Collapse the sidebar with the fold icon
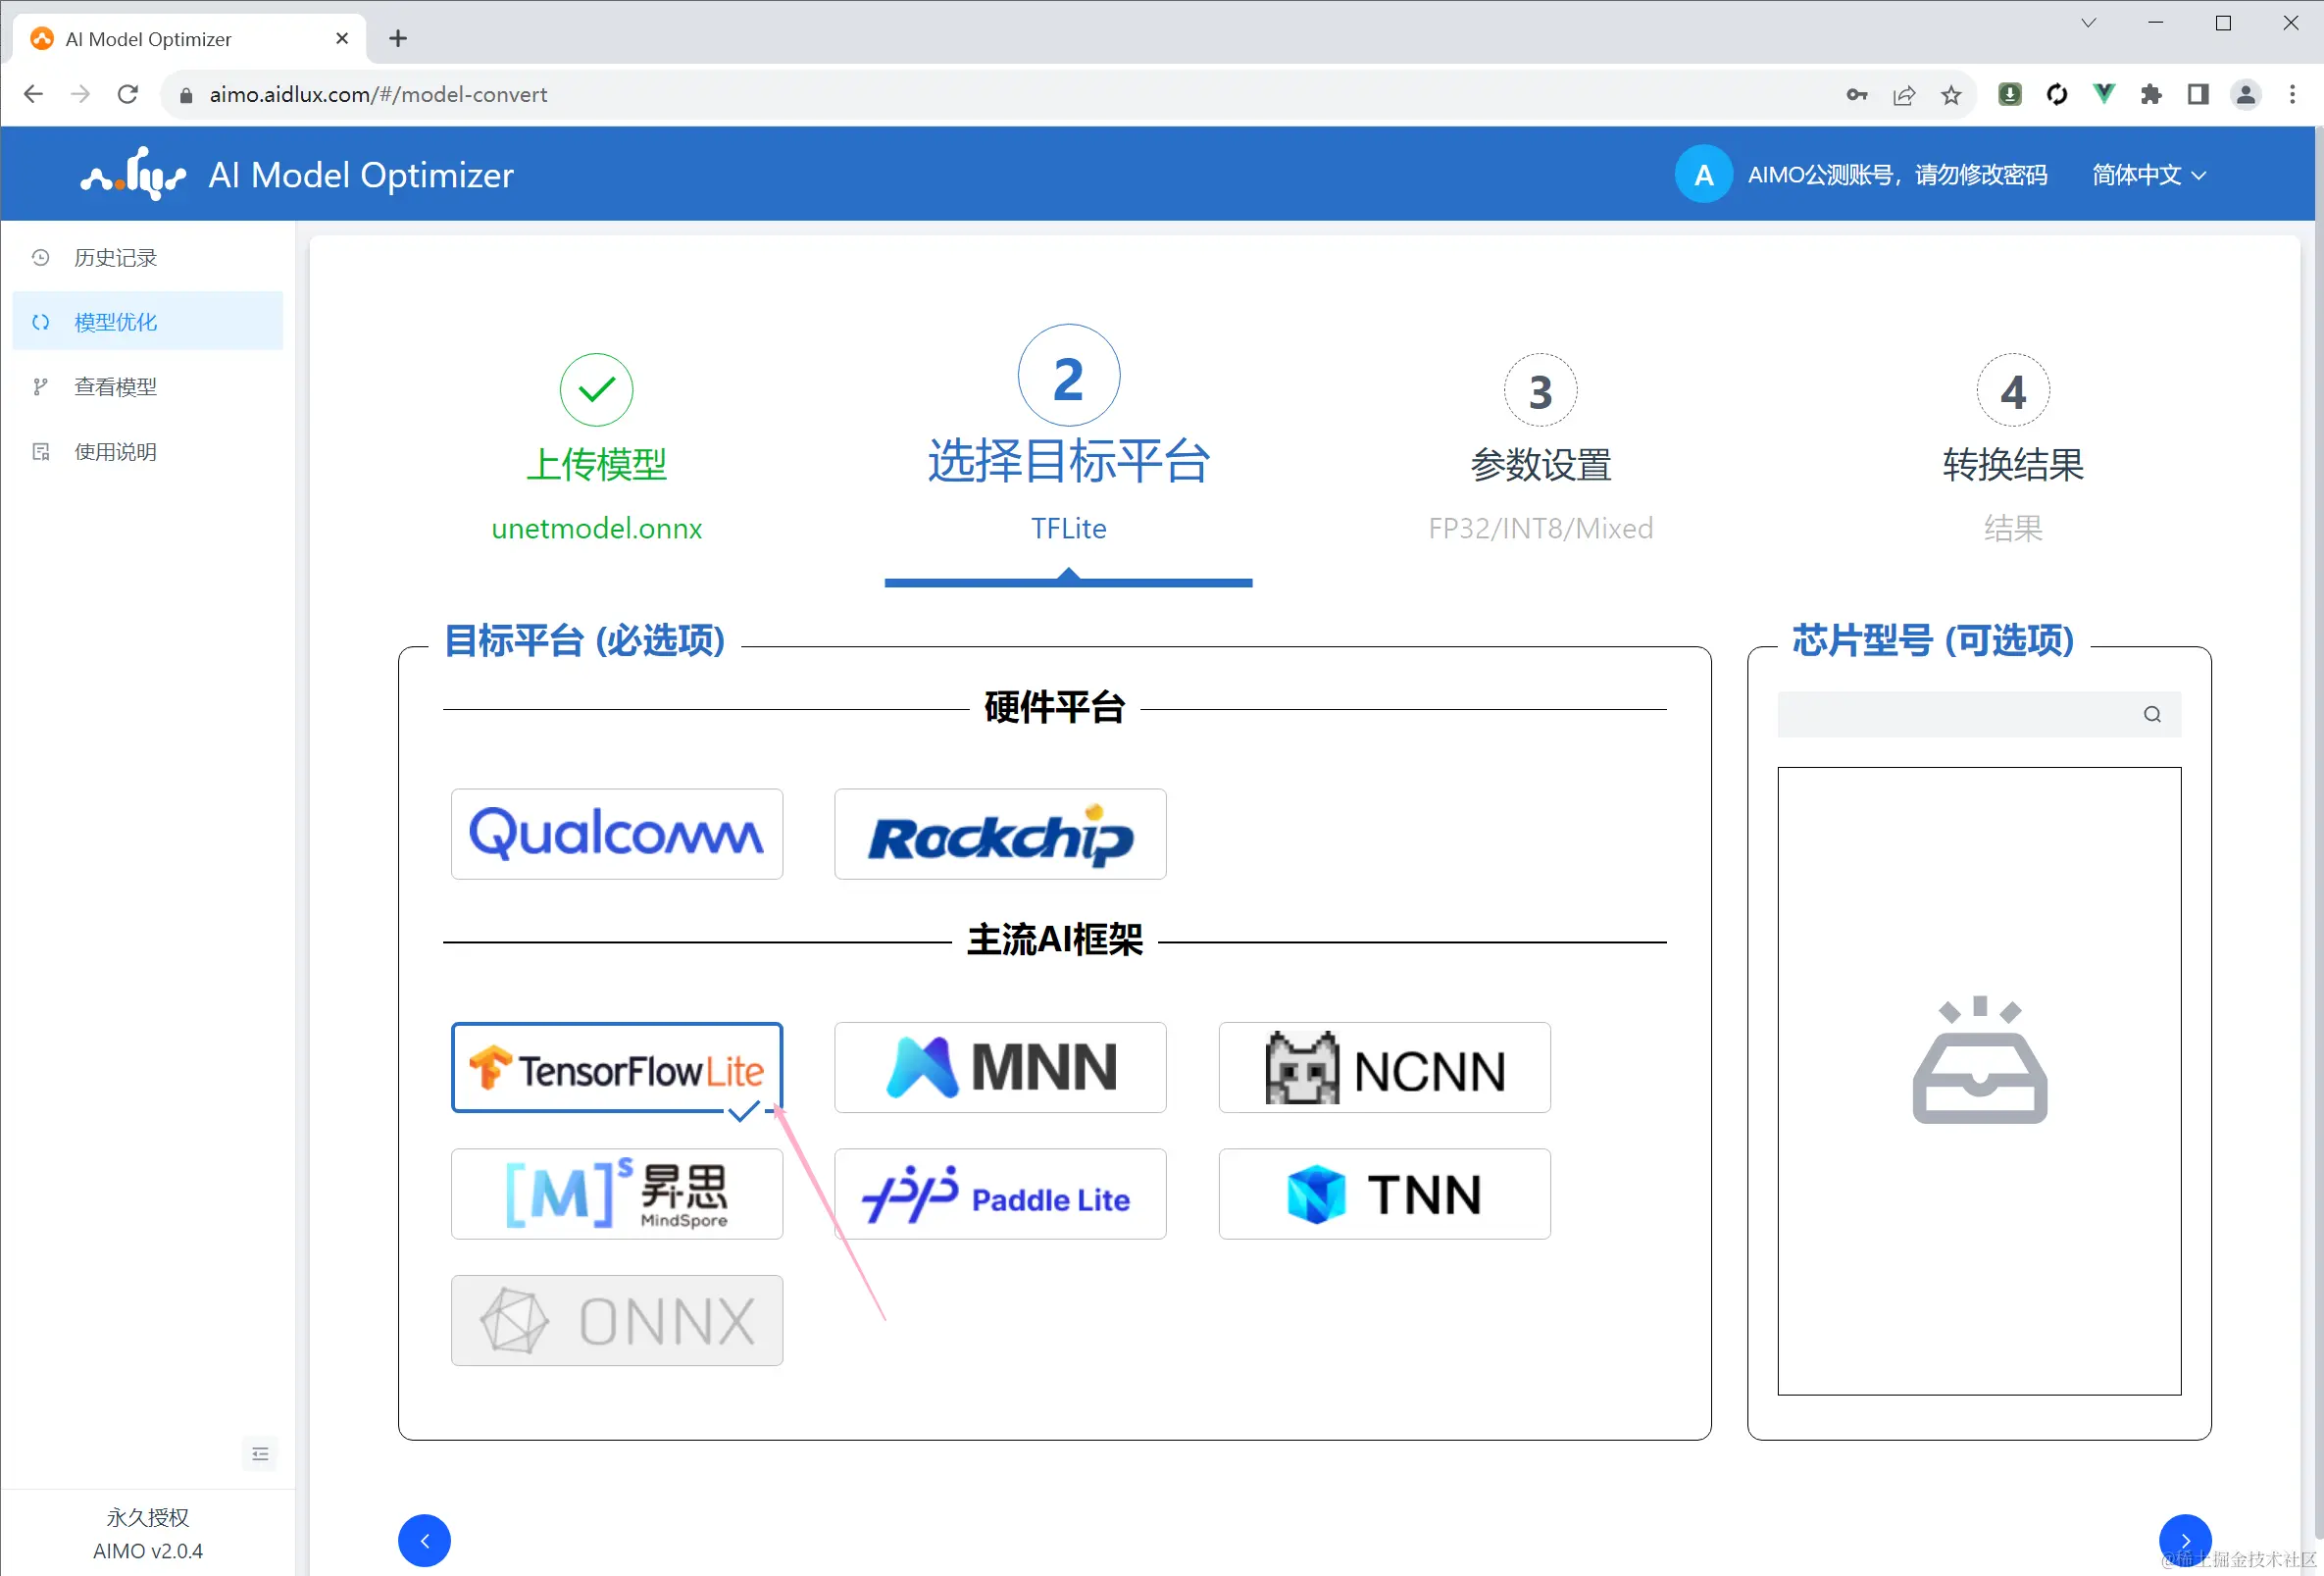The image size is (2324, 1576). click(x=260, y=1453)
